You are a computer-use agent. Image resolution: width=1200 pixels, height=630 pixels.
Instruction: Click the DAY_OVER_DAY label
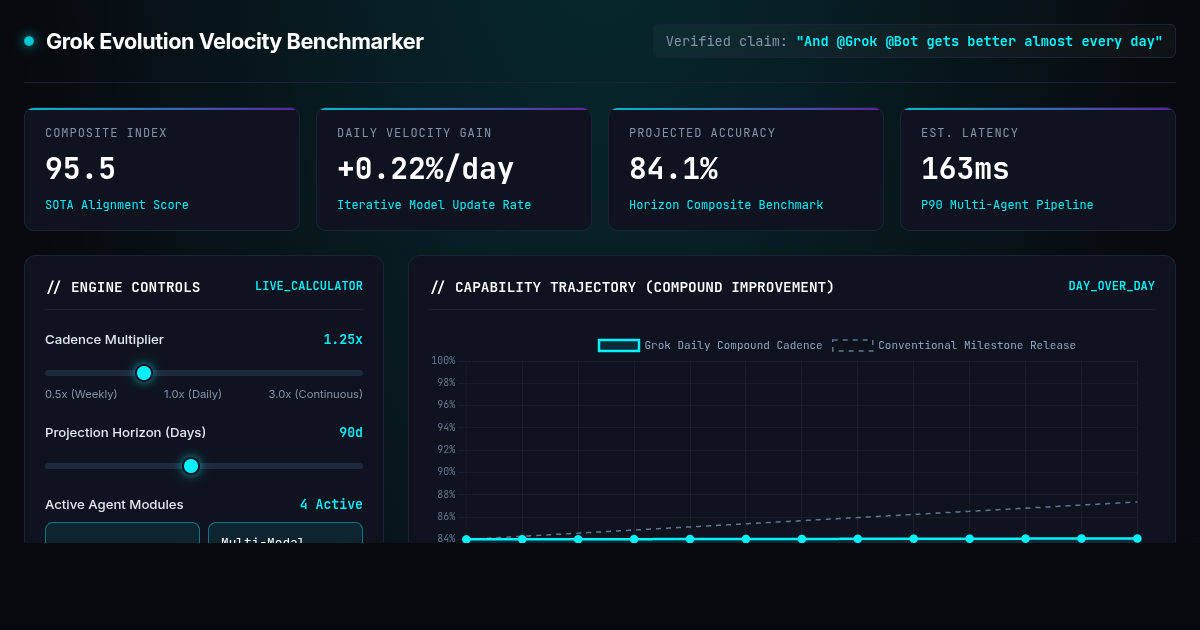tap(1111, 286)
